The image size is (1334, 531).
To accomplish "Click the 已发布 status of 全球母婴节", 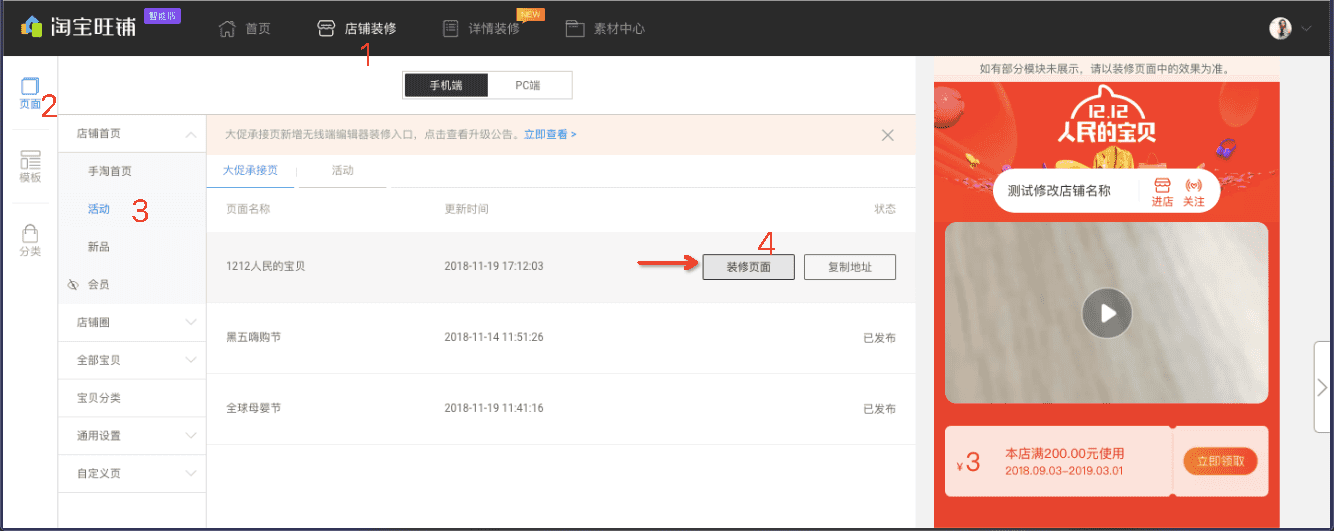I will (x=879, y=409).
